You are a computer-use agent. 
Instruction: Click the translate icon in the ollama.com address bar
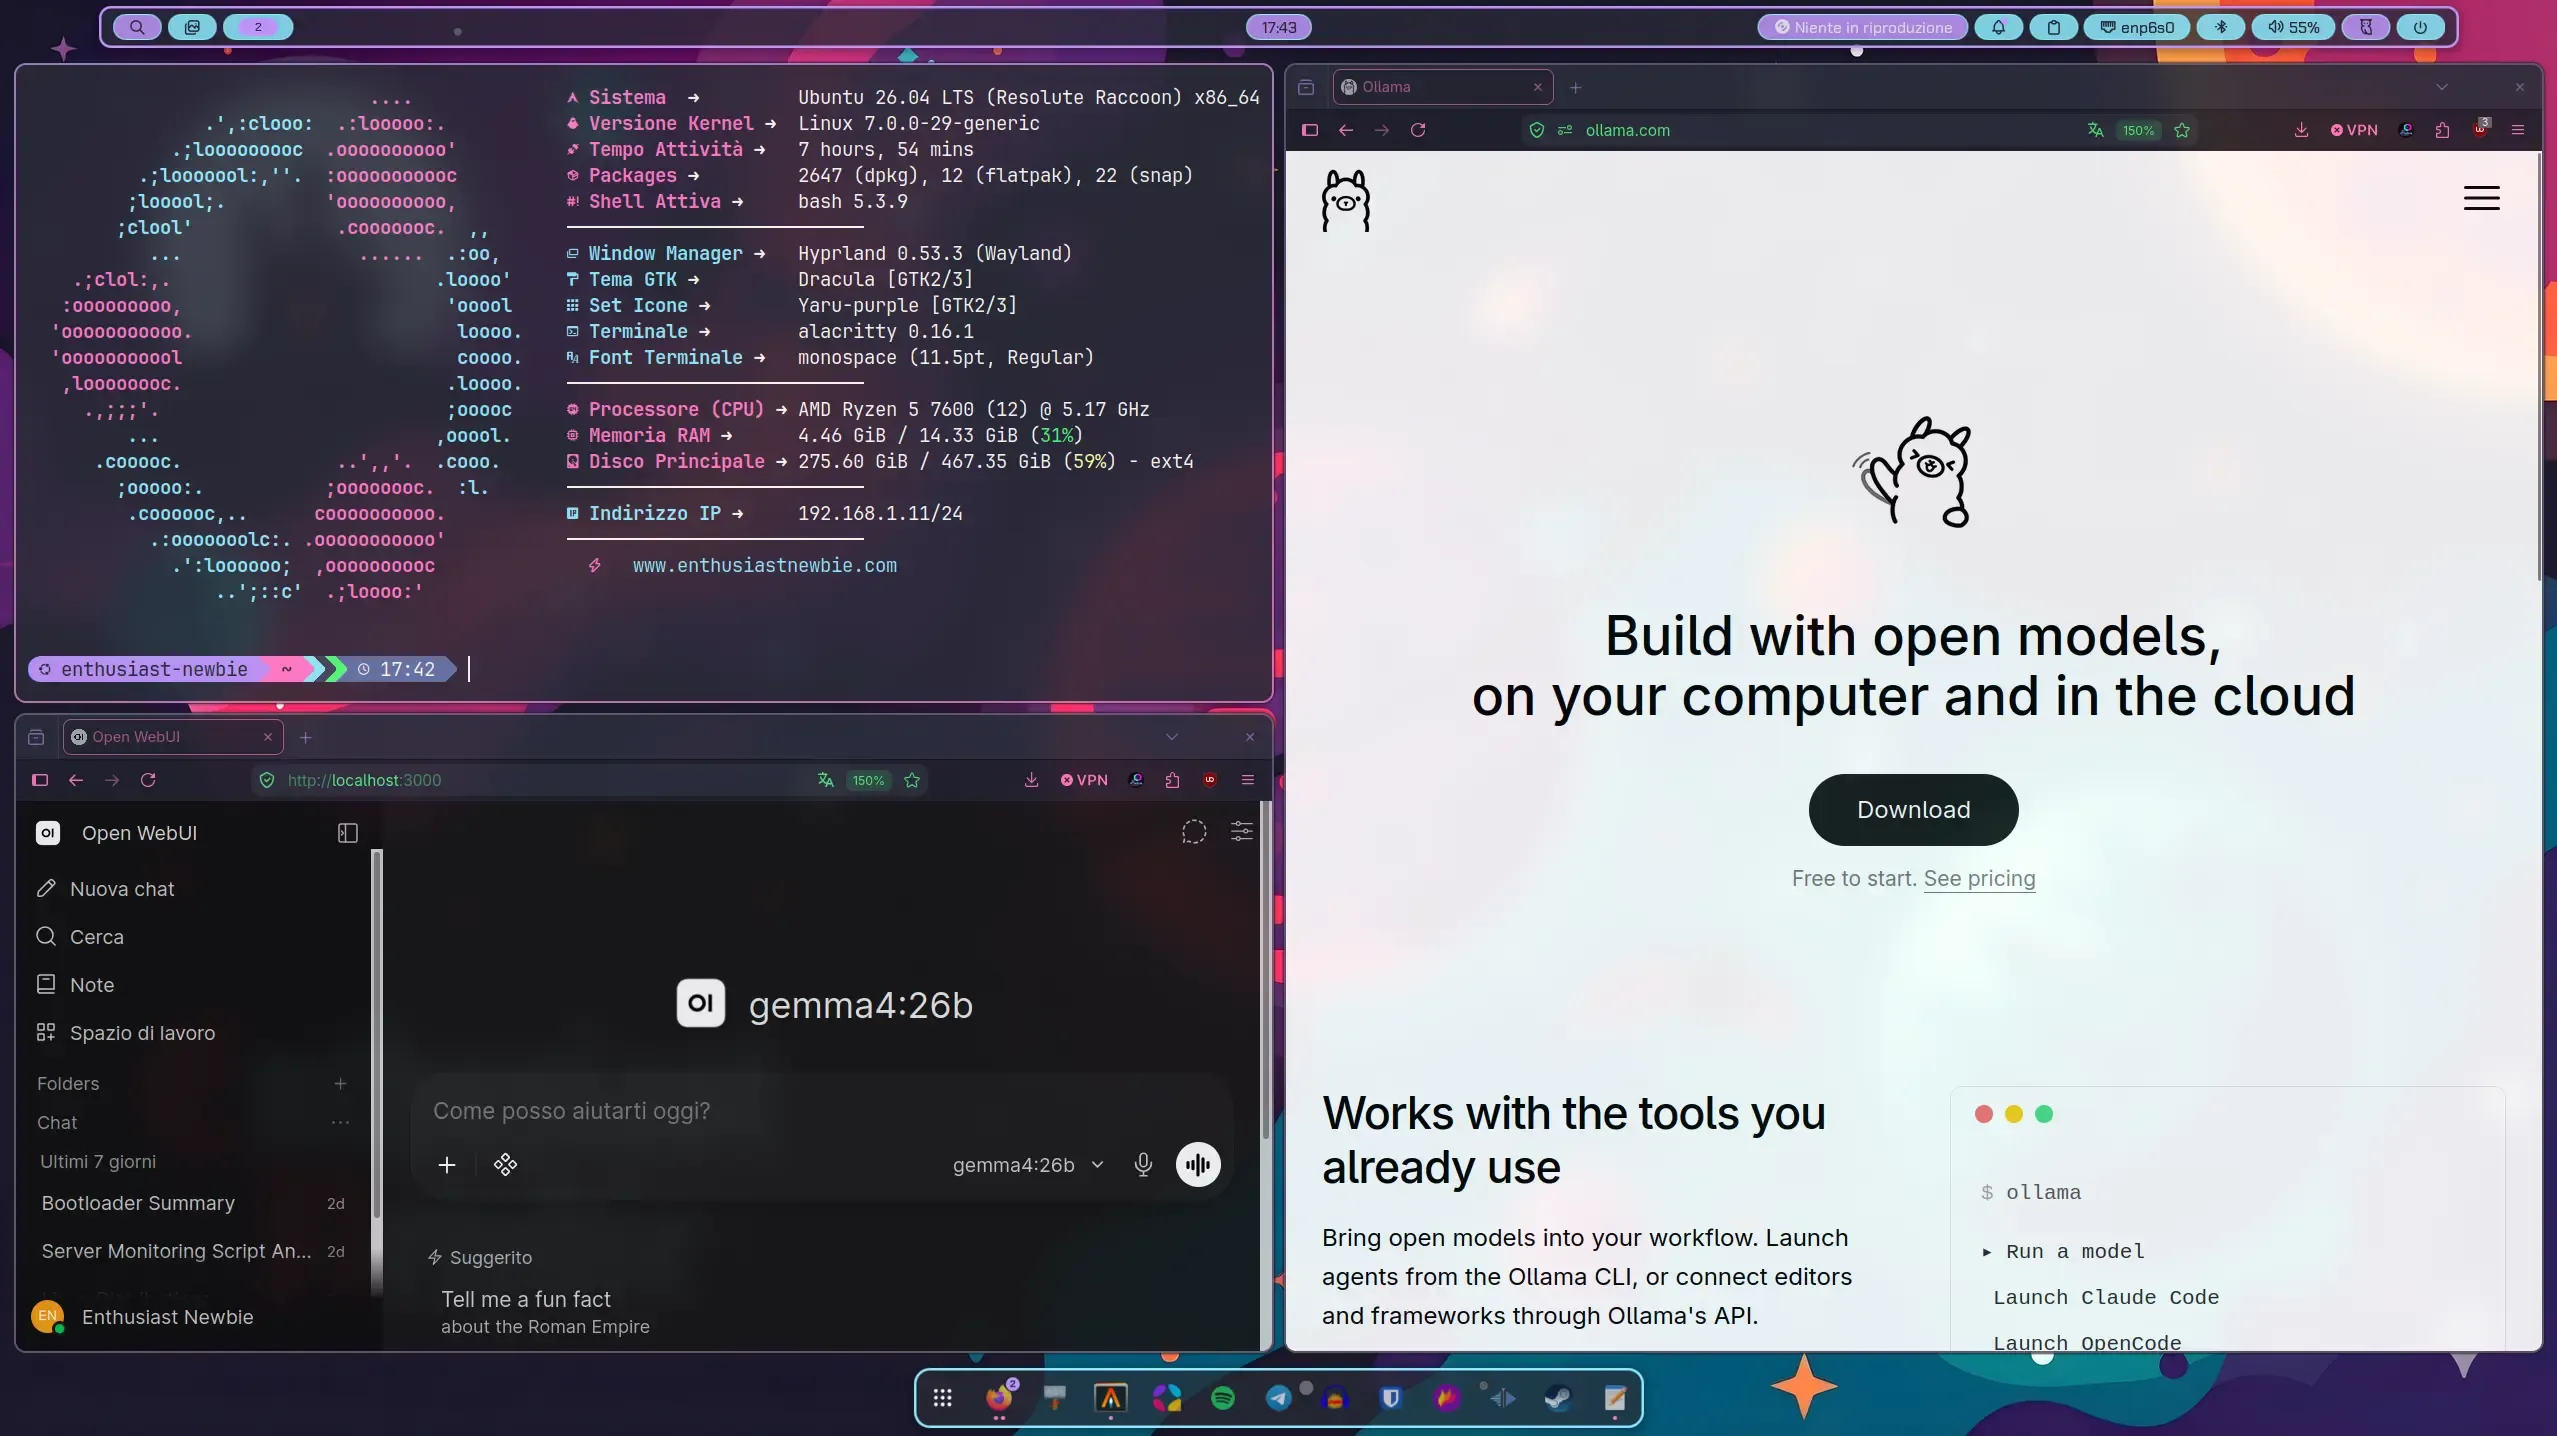click(x=2095, y=130)
